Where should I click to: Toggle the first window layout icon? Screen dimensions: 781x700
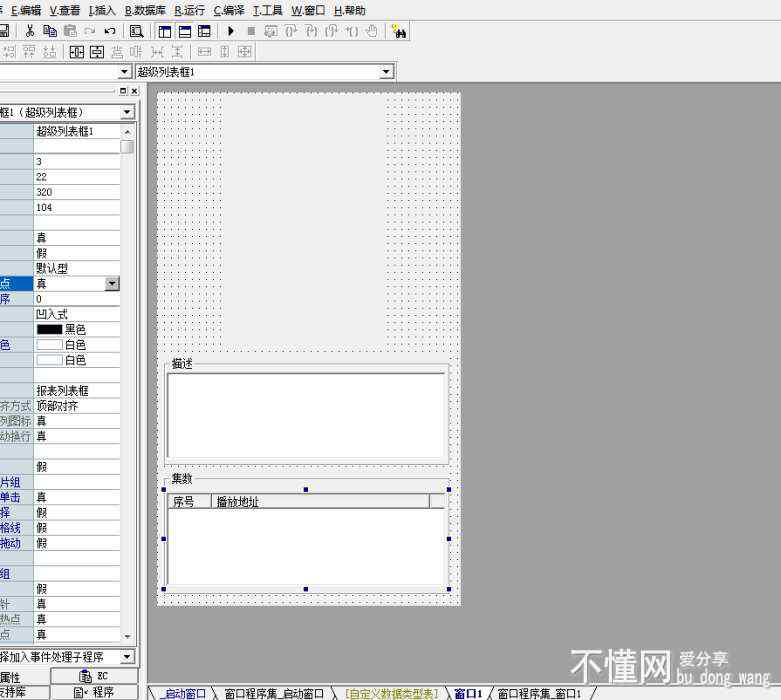pyautogui.click(x=165, y=32)
